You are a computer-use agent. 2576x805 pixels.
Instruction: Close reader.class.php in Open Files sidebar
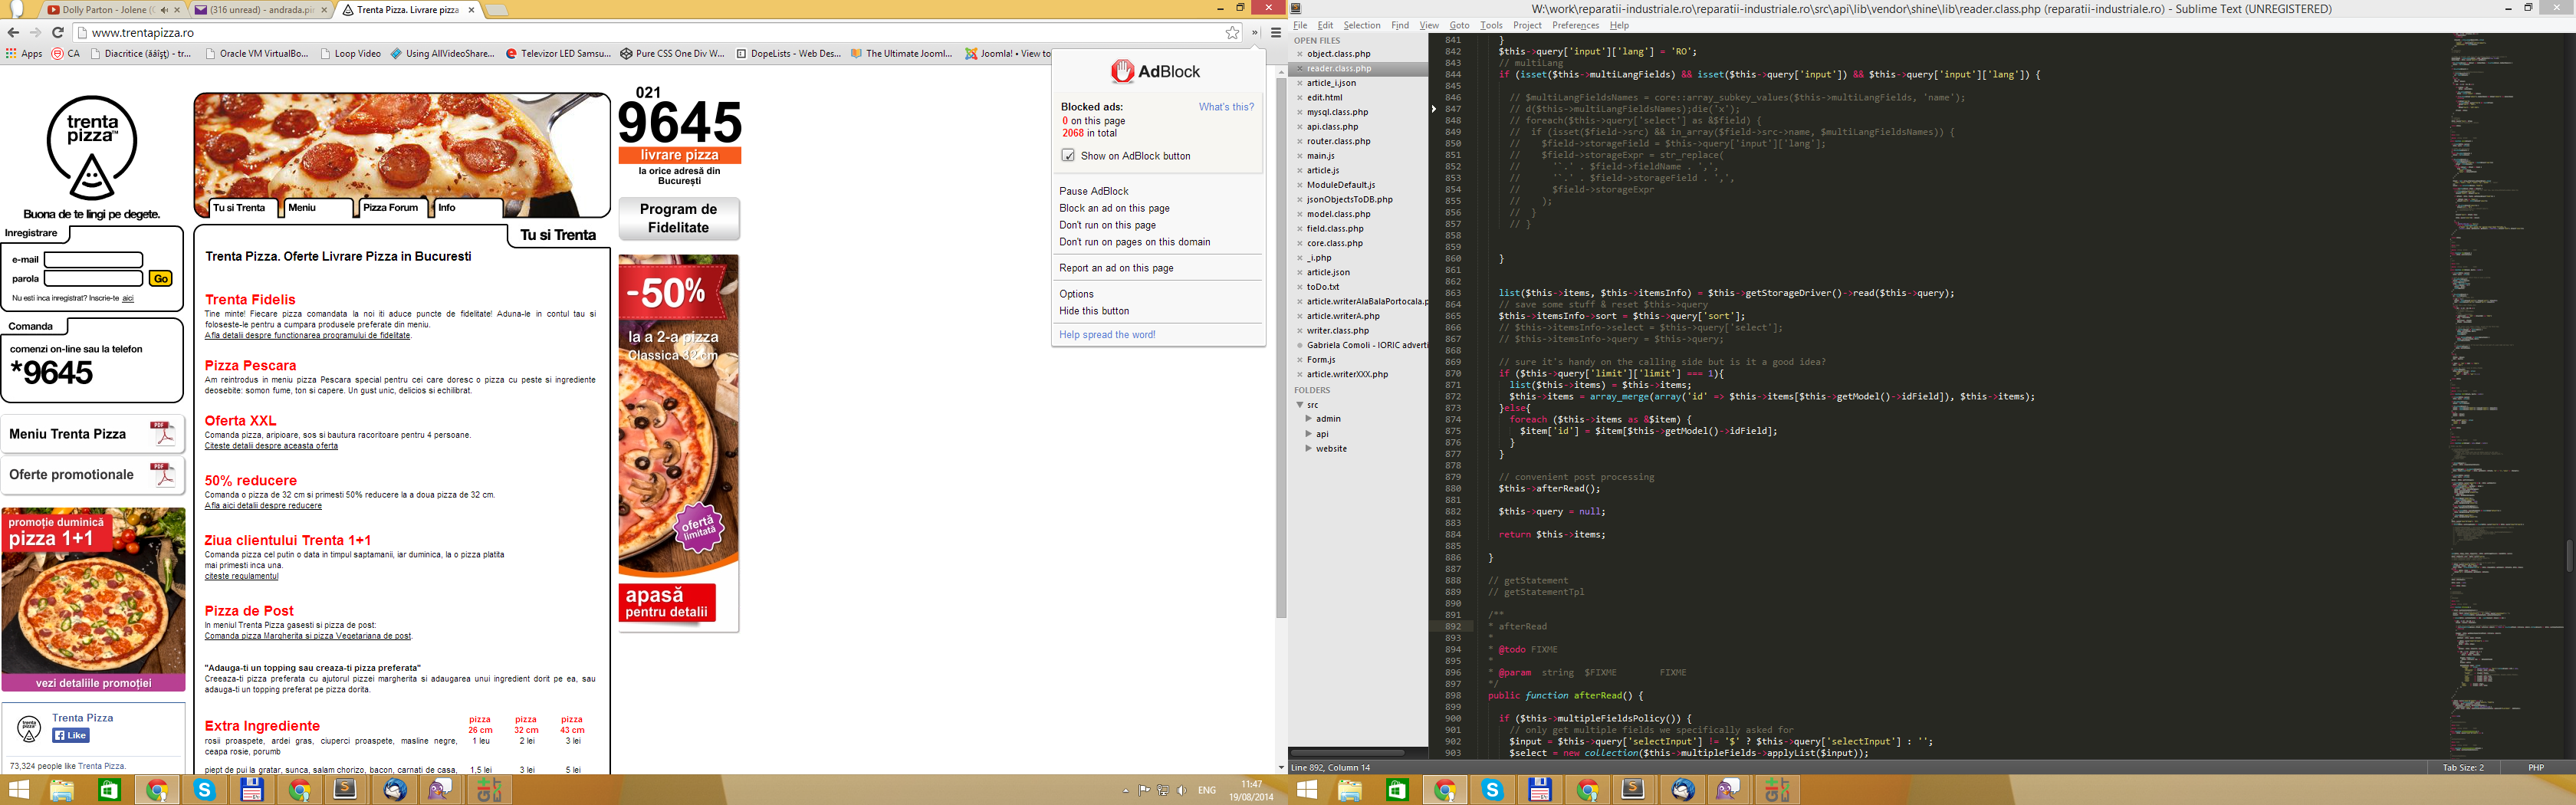(1299, 69)
